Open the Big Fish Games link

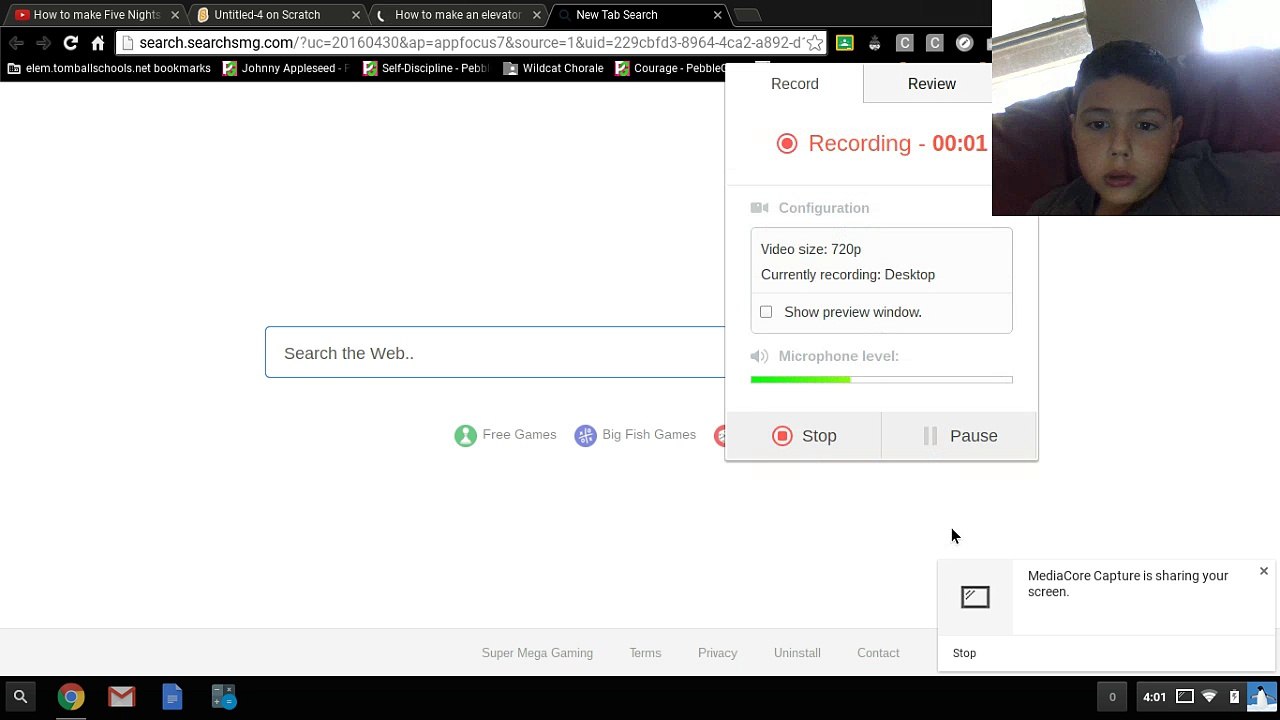pos(649,434)
